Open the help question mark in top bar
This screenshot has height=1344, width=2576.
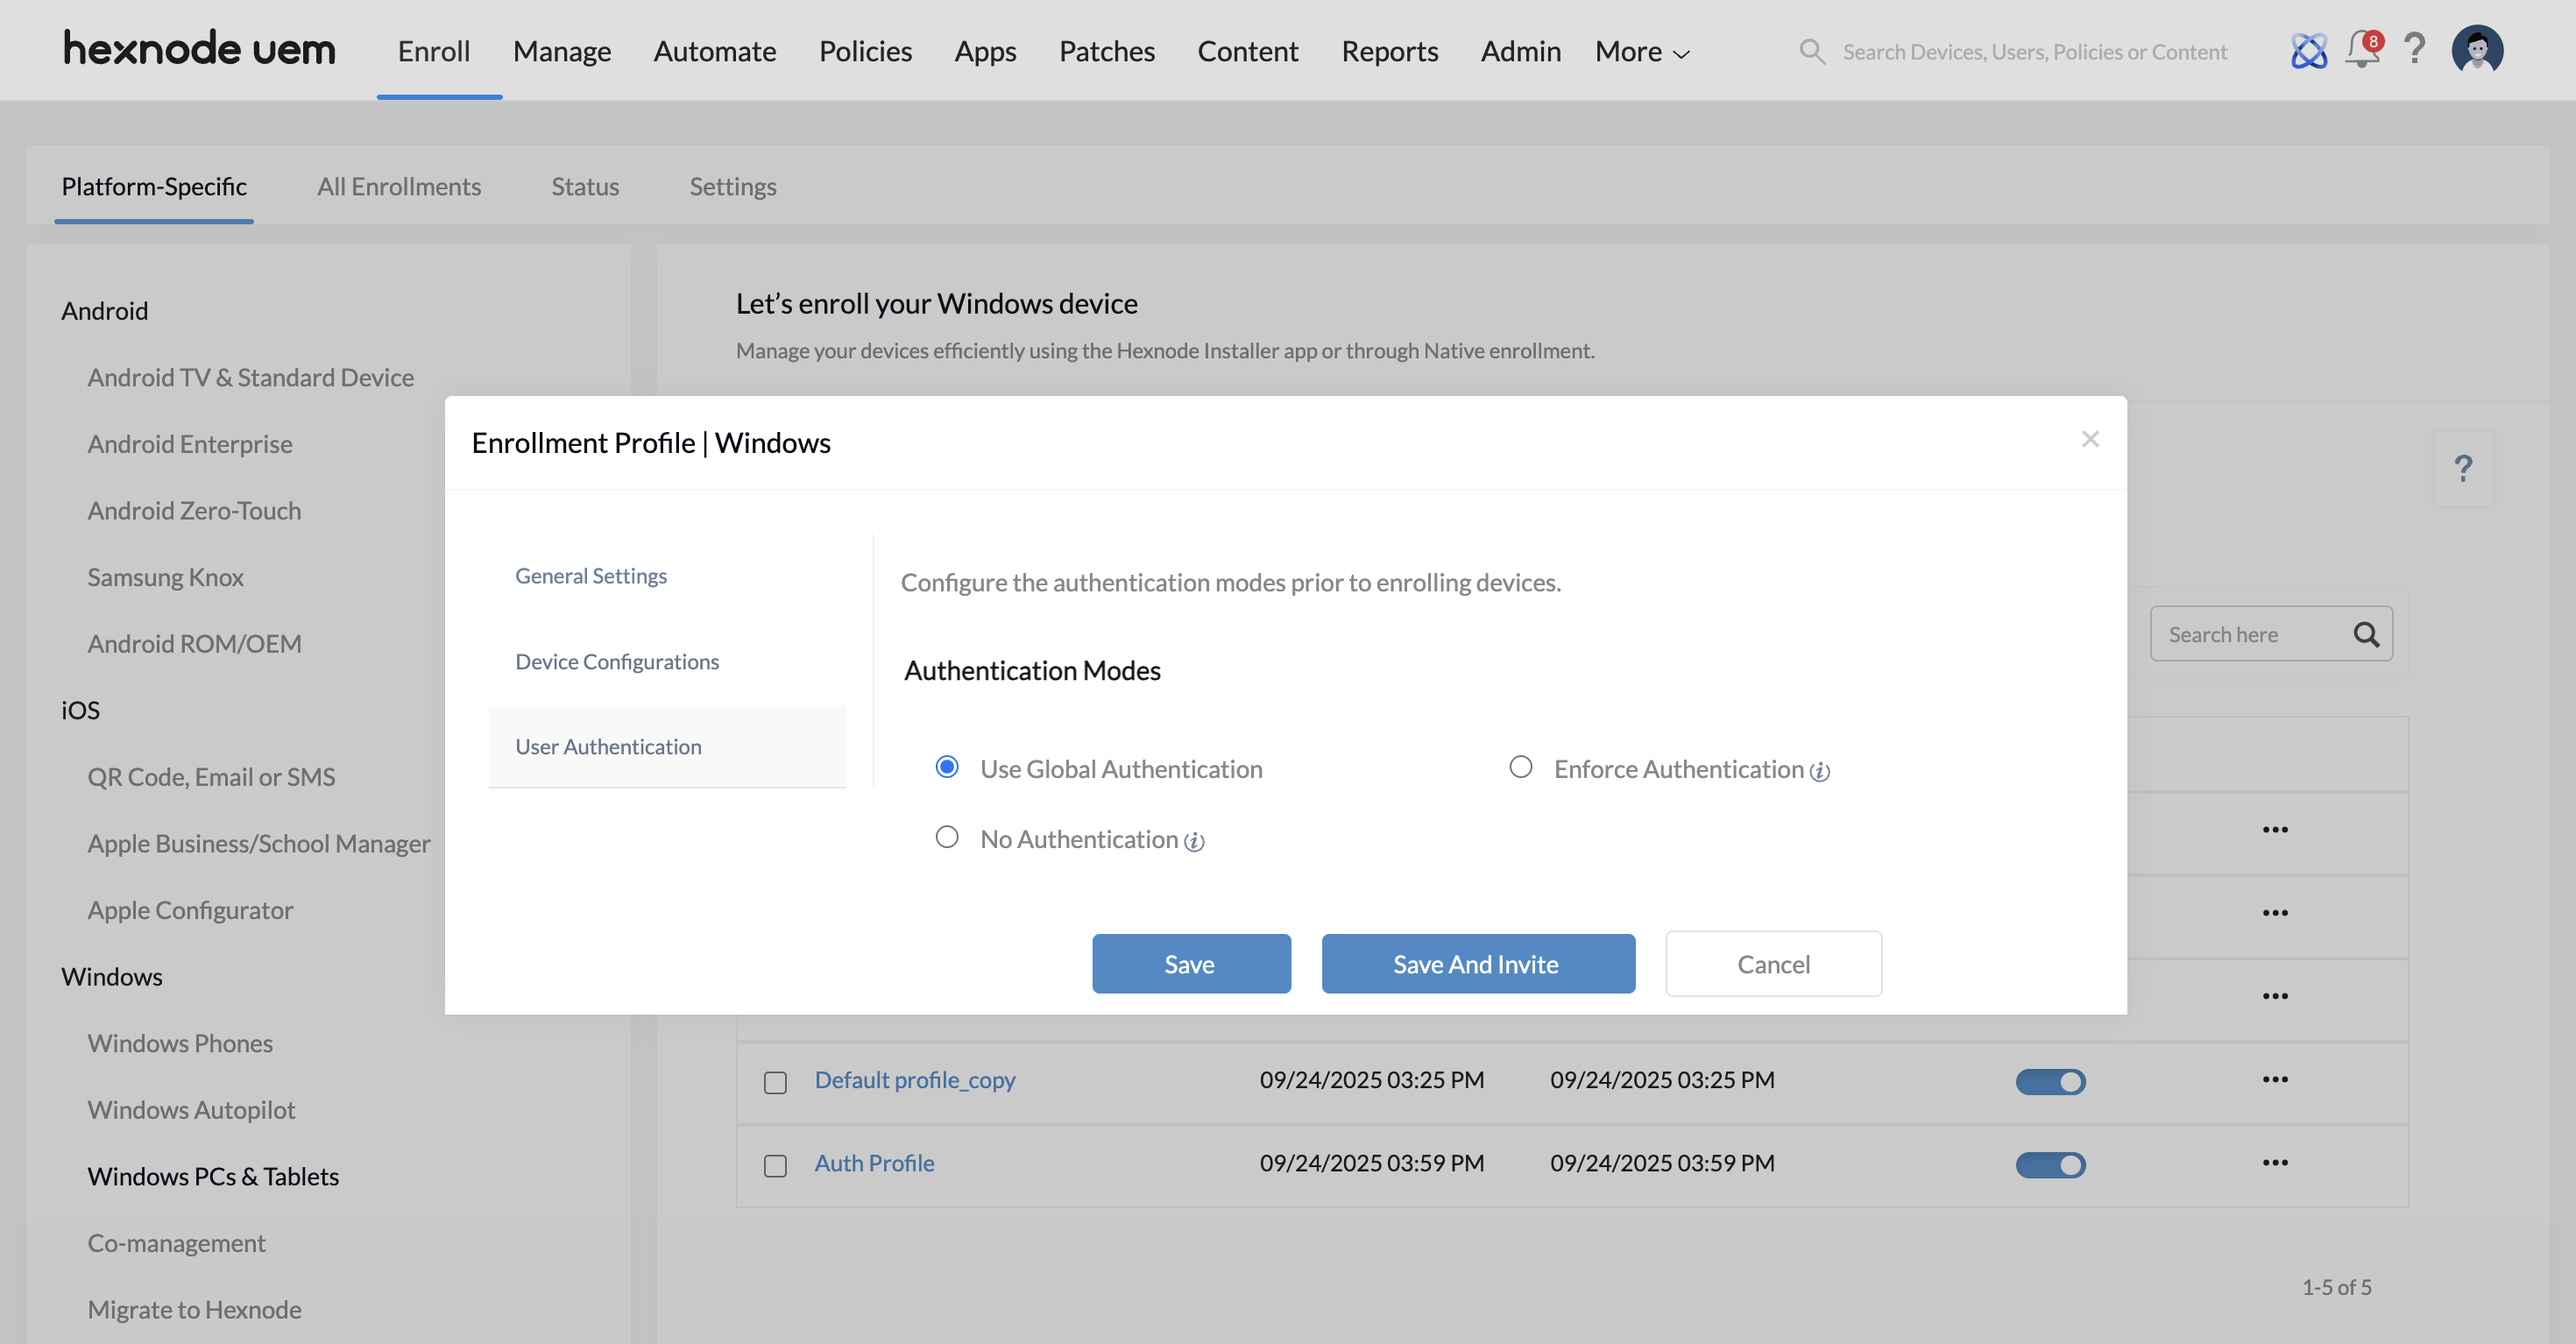(x=2415, y=48)
